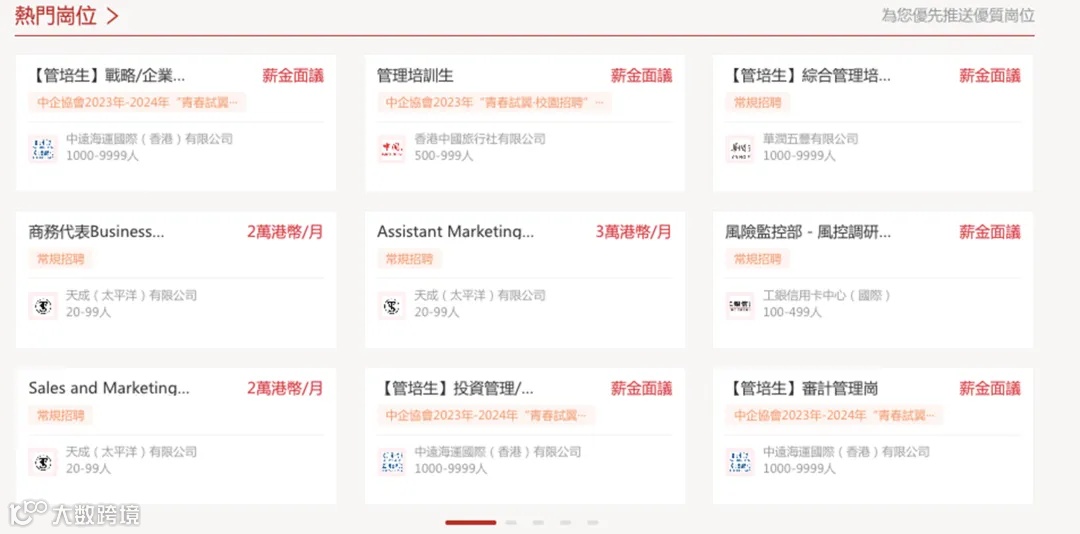Click 中遠海運國際(香港)有限公司 in 戰略/企業 card

[x=149, y=139]
